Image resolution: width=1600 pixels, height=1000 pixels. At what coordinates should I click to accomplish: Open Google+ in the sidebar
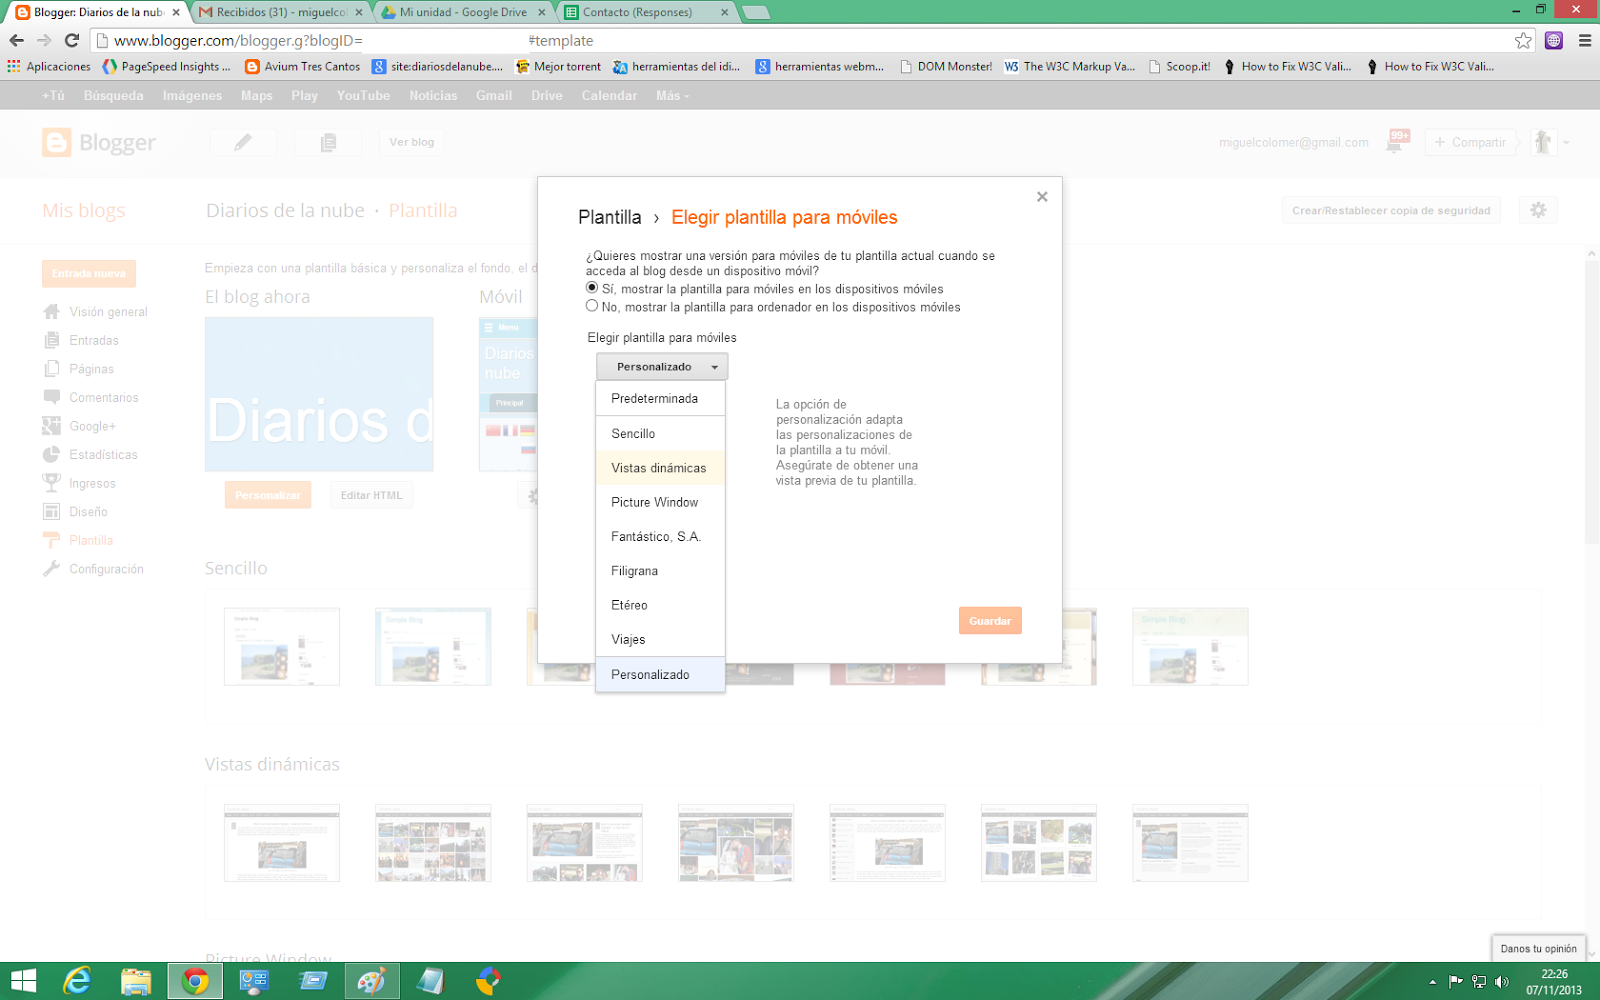tap(80, 426)
